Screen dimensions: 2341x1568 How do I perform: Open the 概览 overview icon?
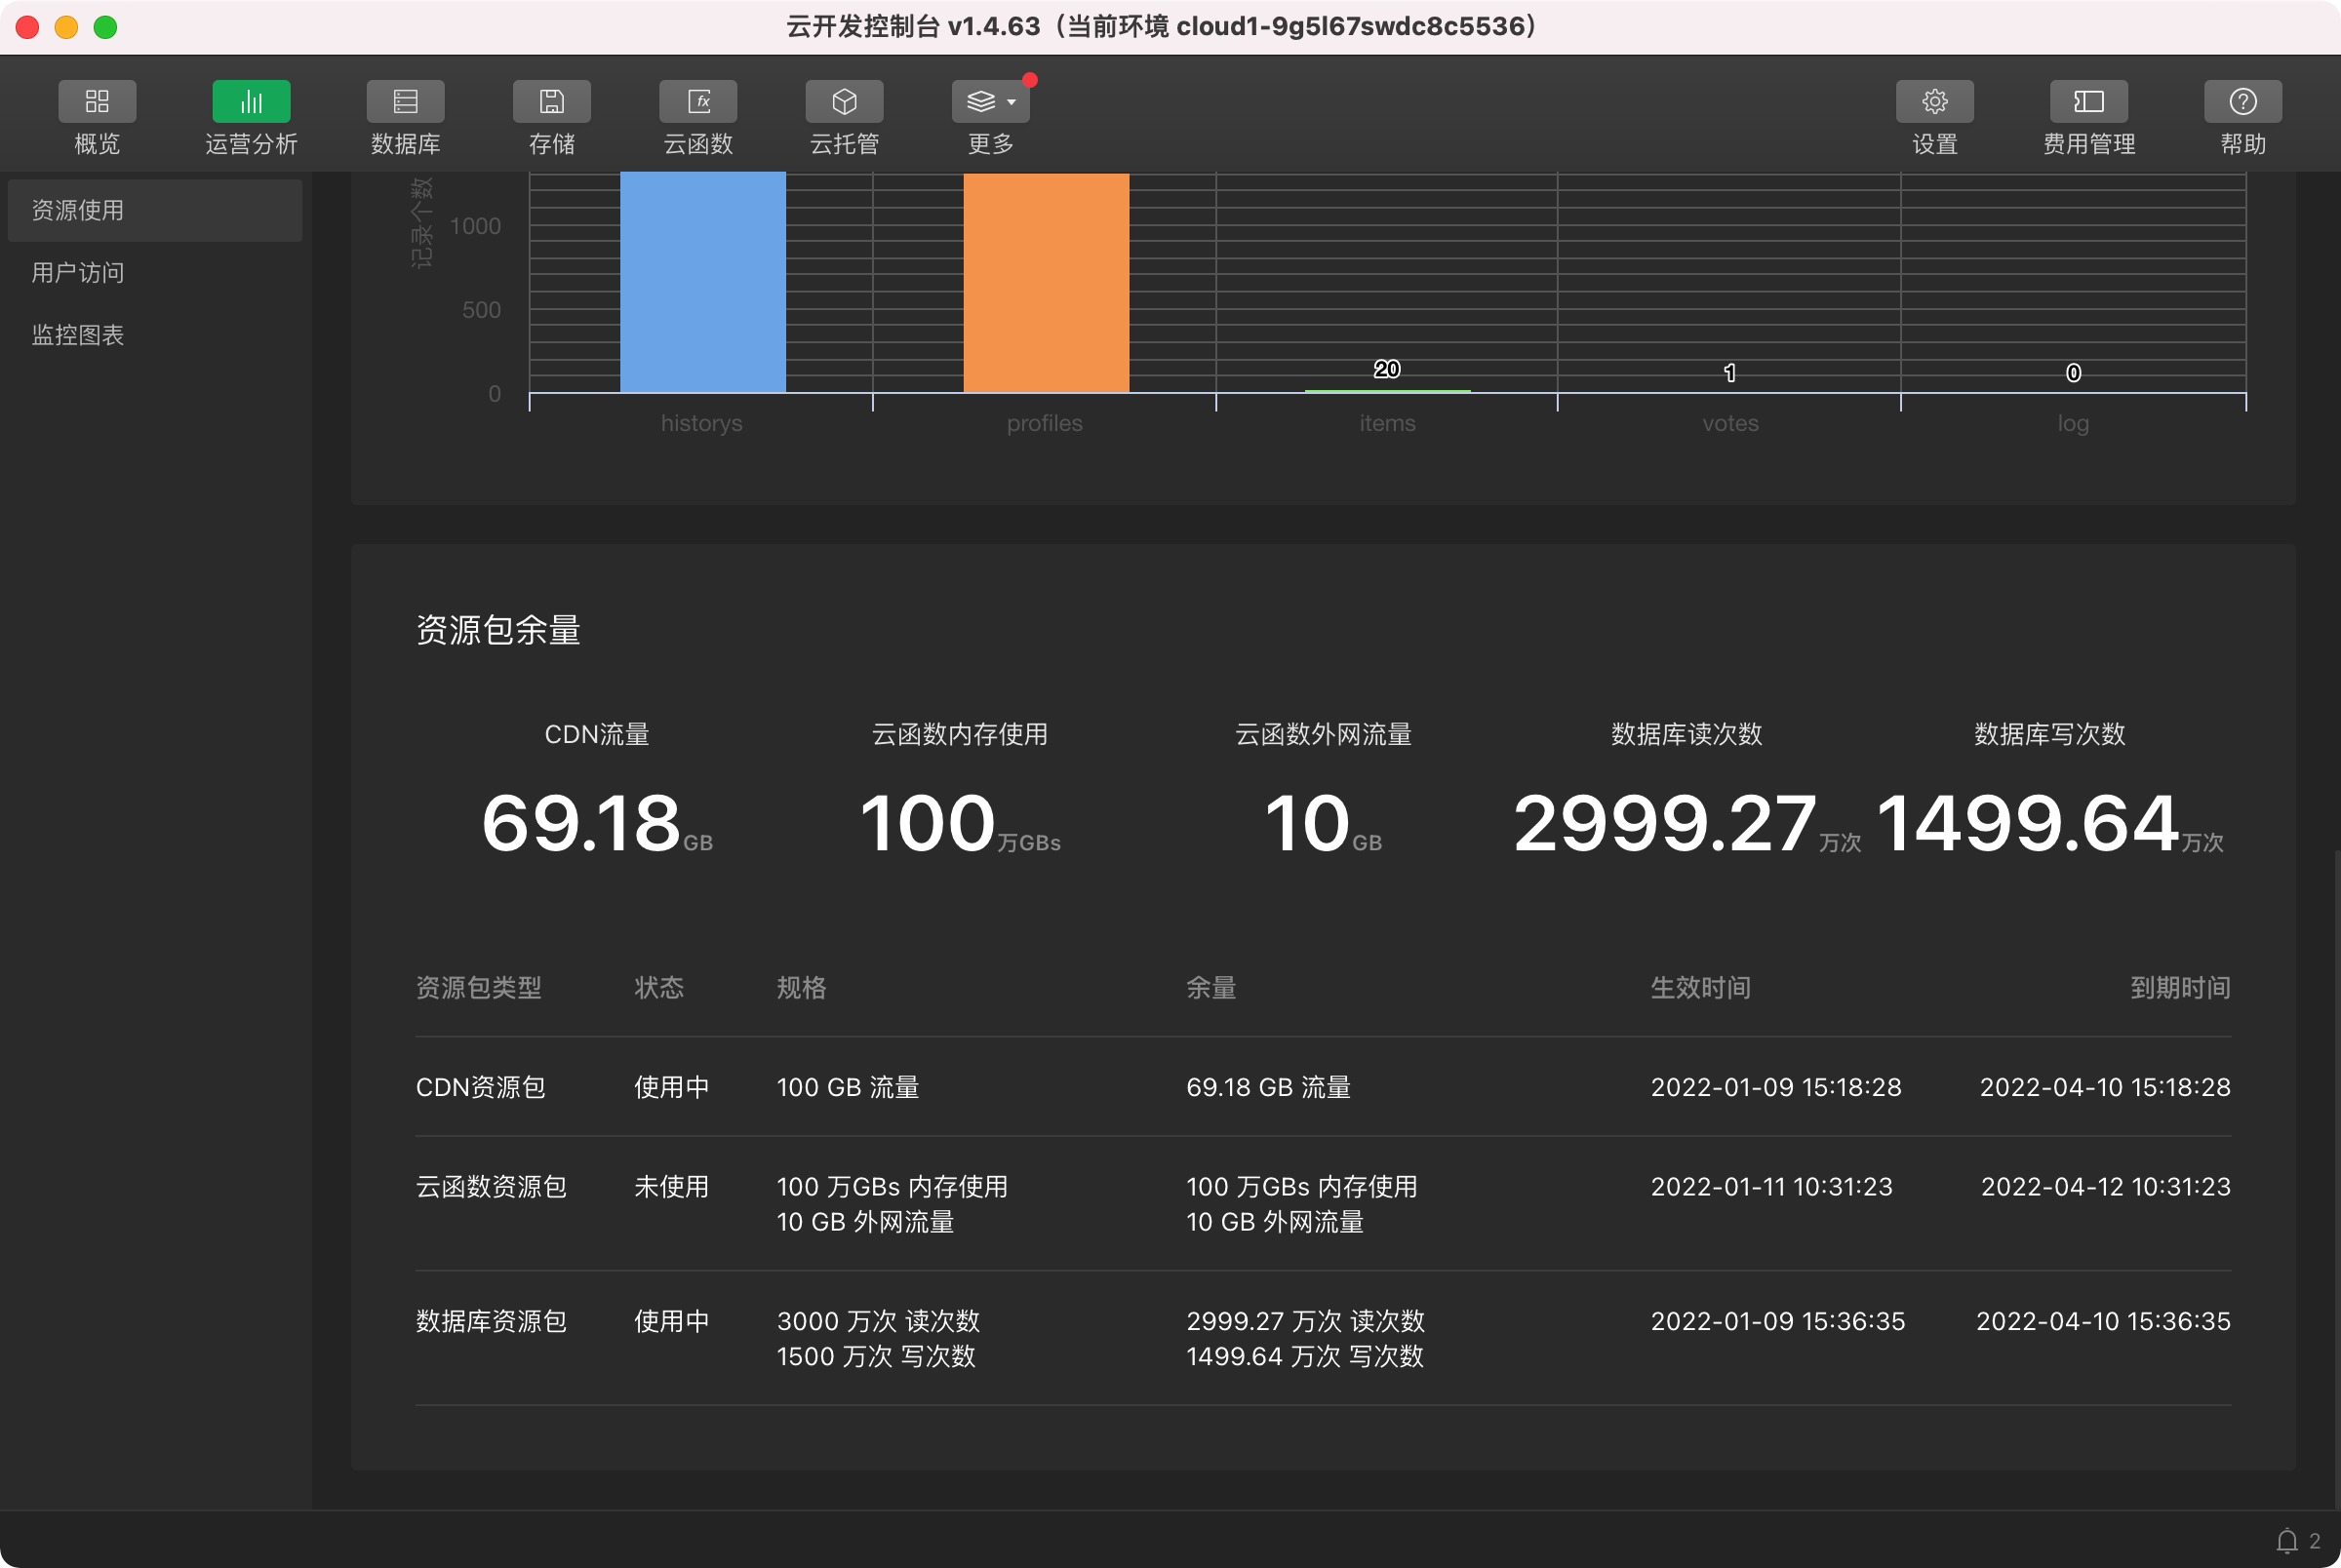pyautogui.click(x=97, y=102)
